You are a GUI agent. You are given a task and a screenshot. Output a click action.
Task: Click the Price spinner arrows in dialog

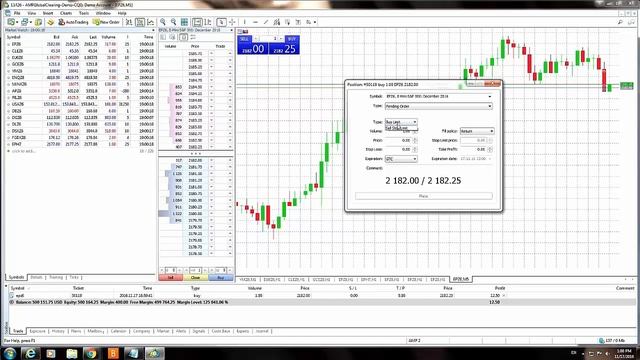tap(415, 140)
